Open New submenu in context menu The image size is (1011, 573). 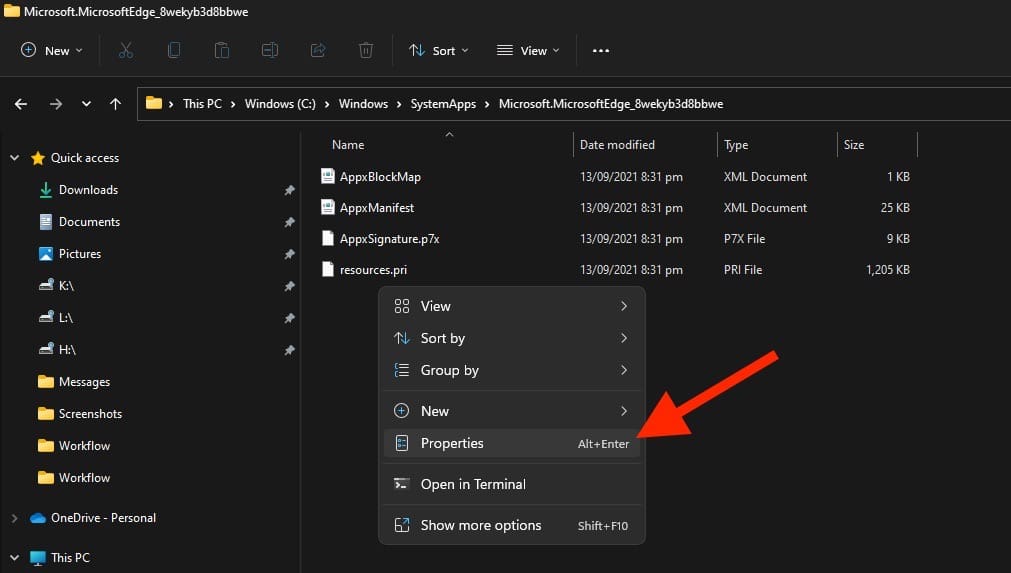click(511, 411)
